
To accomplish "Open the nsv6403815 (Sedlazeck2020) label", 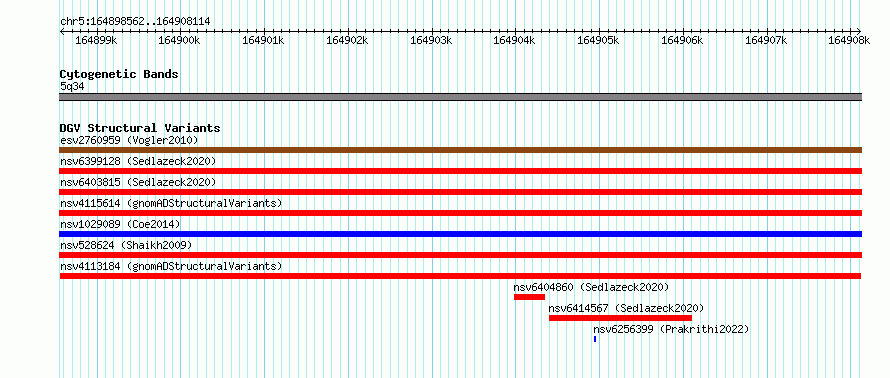I will pos(138,182).
